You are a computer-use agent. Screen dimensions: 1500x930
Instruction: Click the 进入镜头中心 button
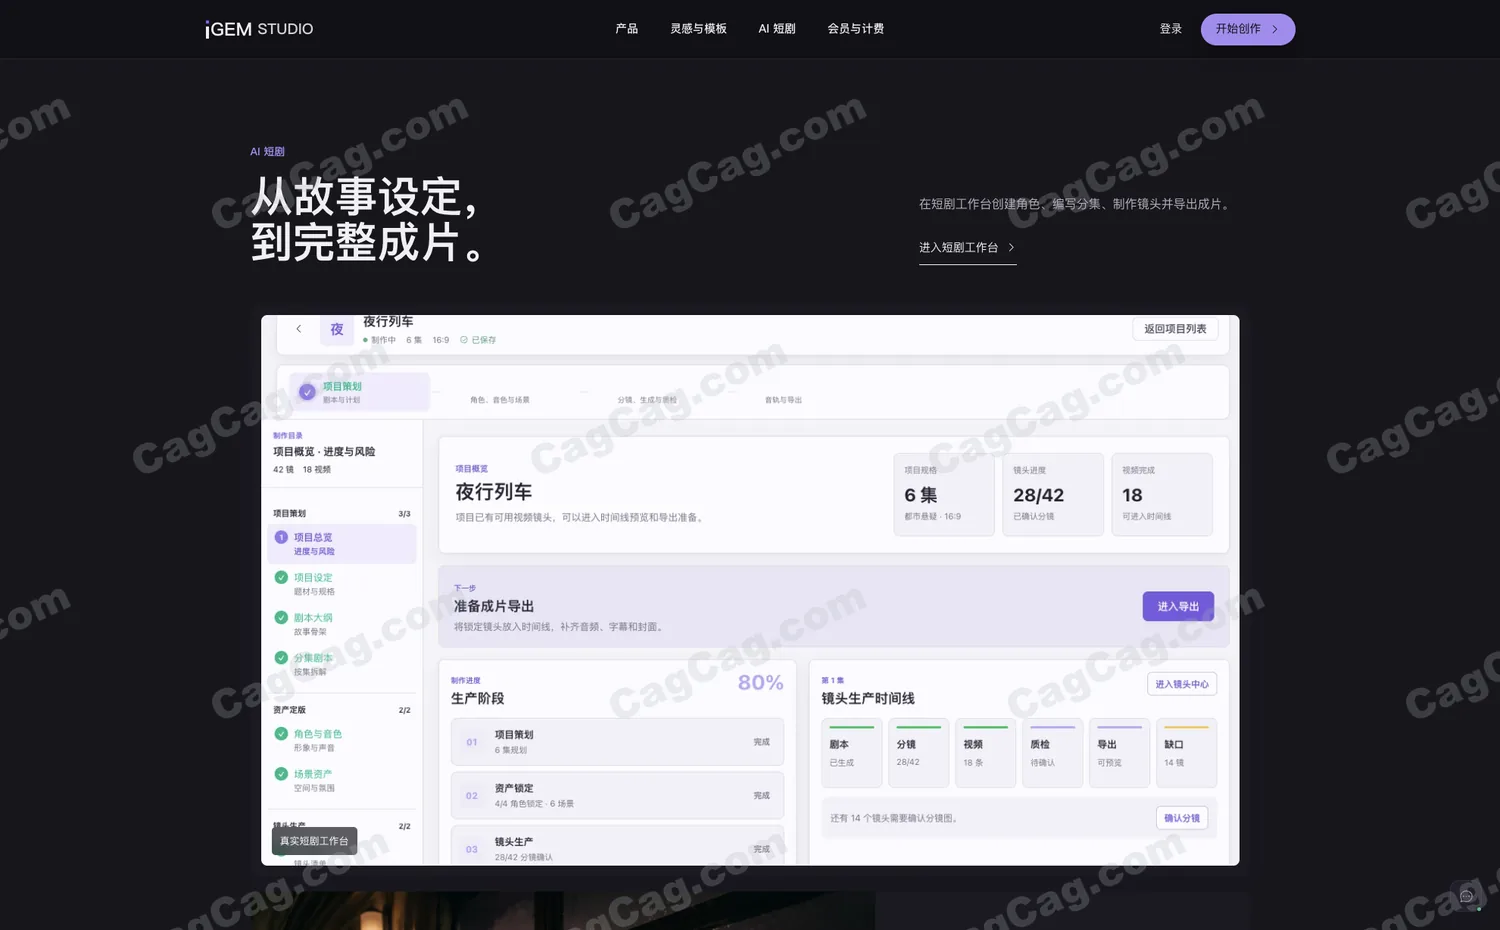pos(1182,684)
